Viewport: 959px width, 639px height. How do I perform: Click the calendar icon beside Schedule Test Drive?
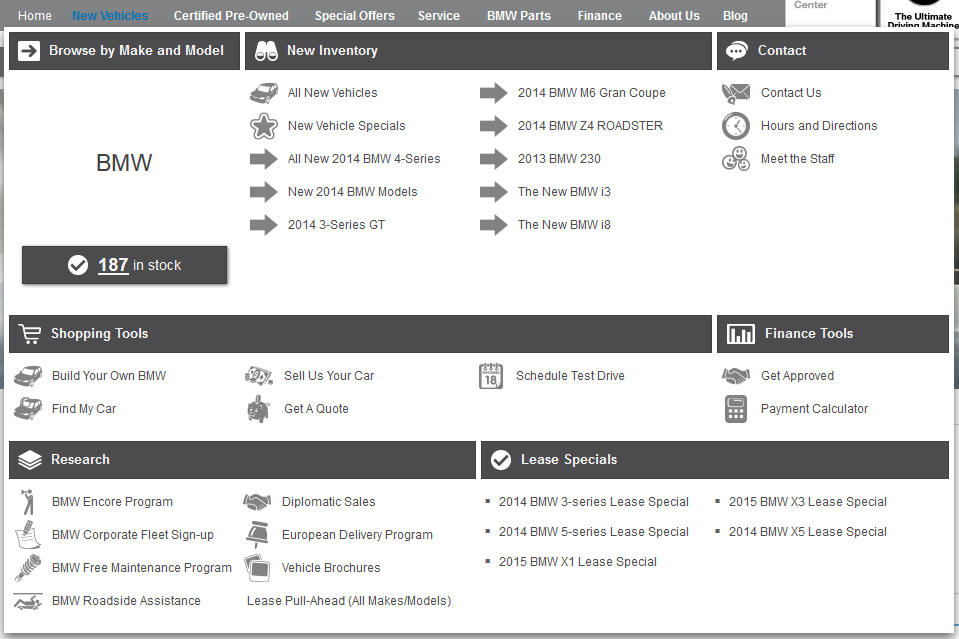[x=491, y=376]
